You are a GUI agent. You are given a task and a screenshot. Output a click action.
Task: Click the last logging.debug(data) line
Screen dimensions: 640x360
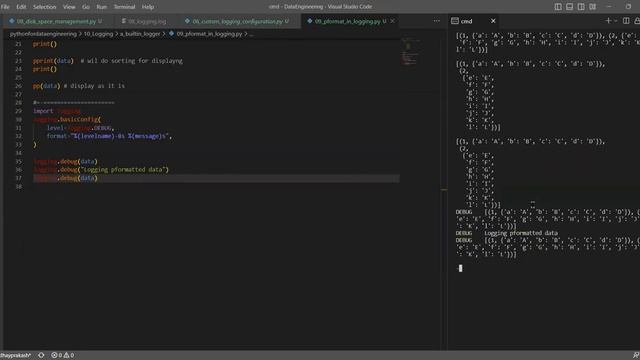(x=65, y=178)
